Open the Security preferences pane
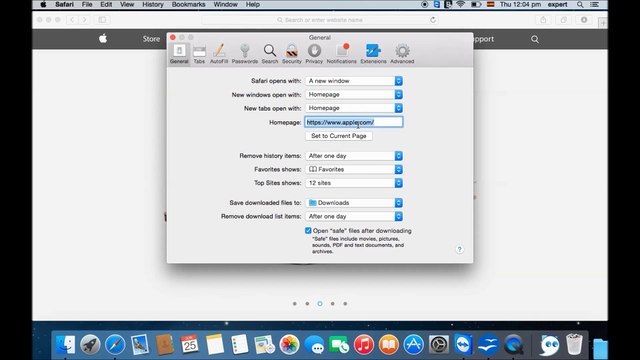 coord(292,54)
